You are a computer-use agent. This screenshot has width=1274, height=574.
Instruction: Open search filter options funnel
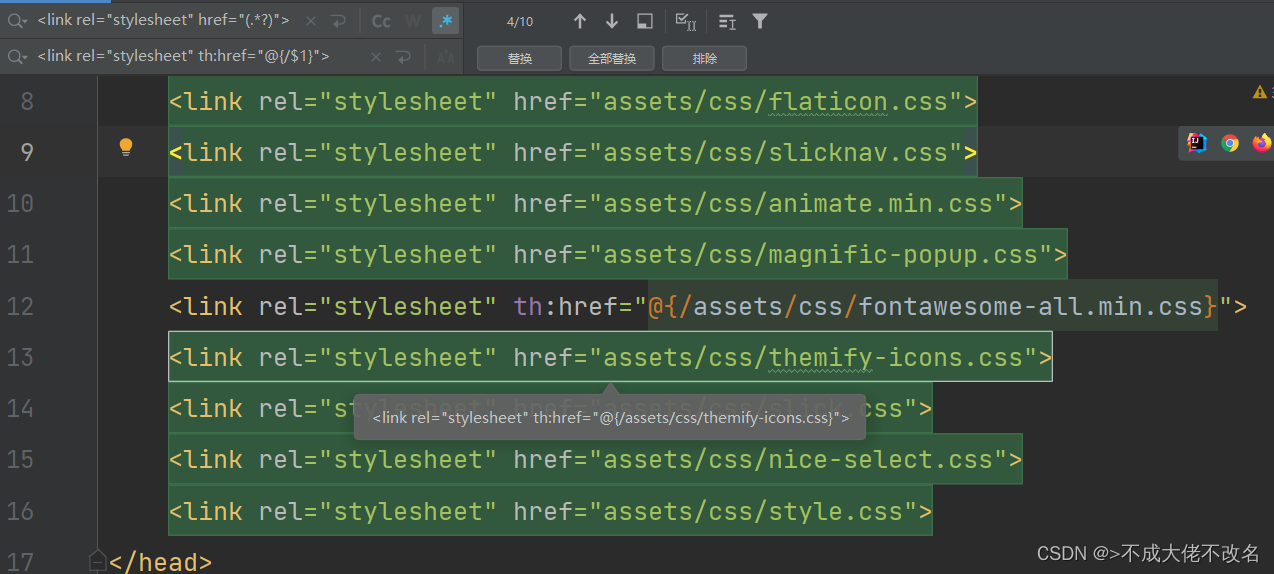click(x=760, y=21)
